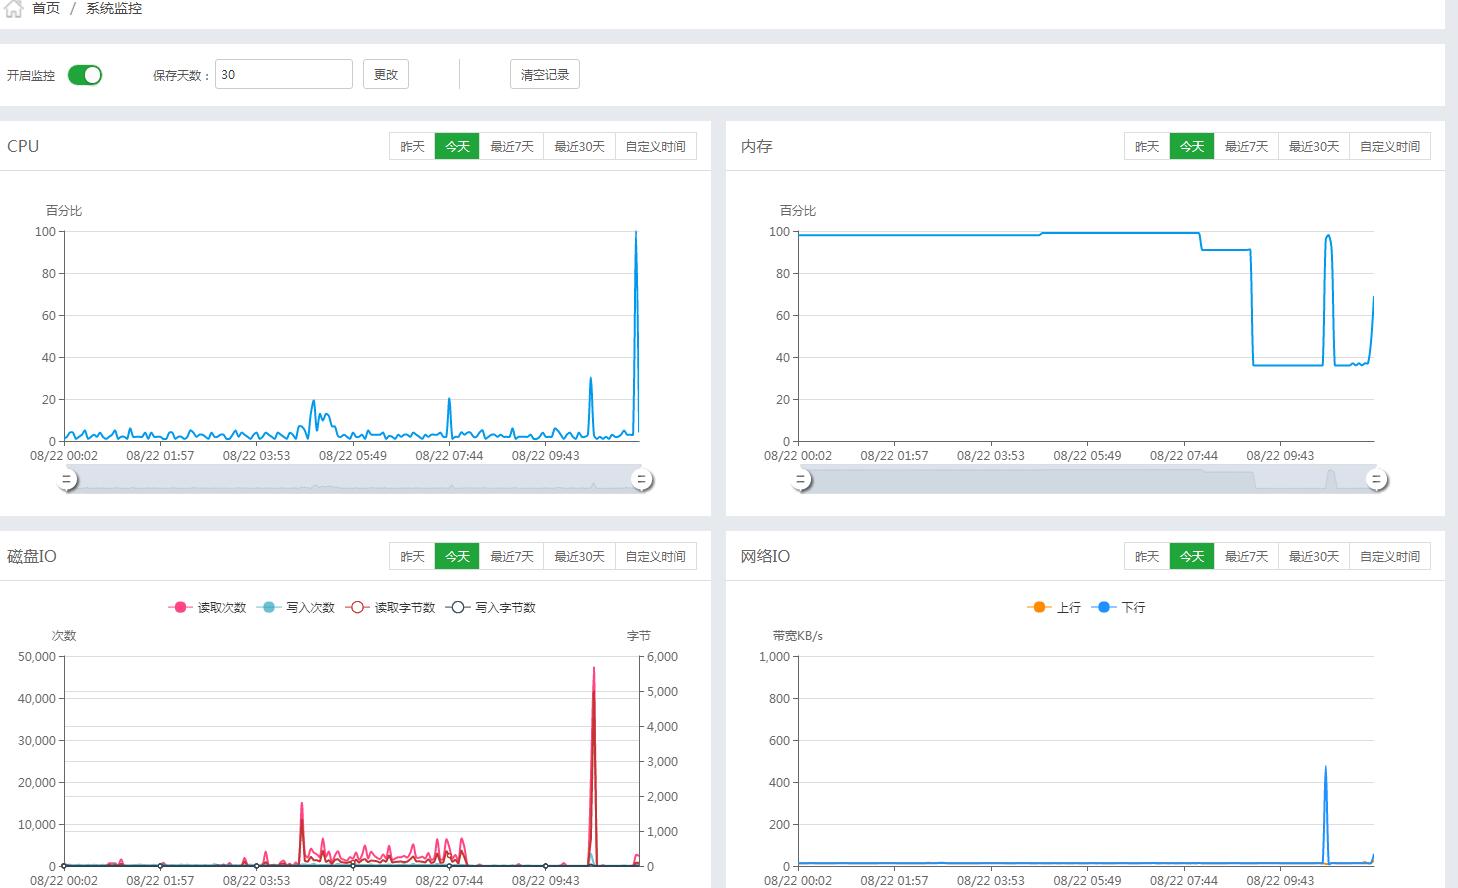Click 字节 axis label in 磁盘IO chart

click(639, 636)
